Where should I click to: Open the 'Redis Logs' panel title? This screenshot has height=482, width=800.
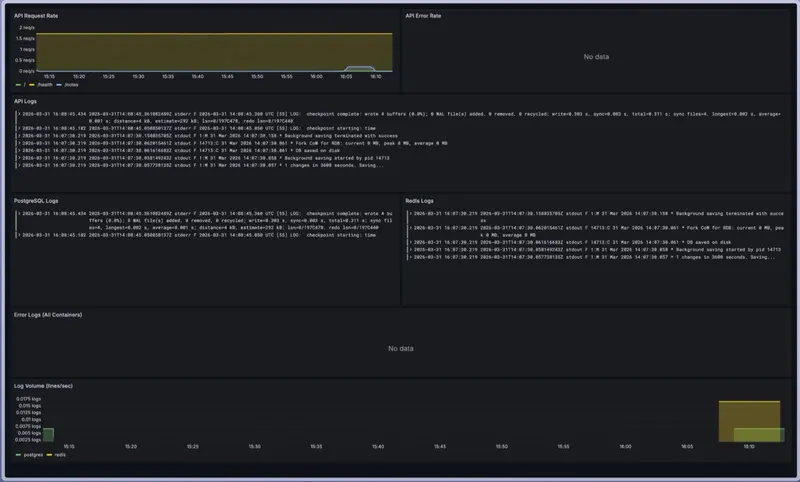(419, 201)
